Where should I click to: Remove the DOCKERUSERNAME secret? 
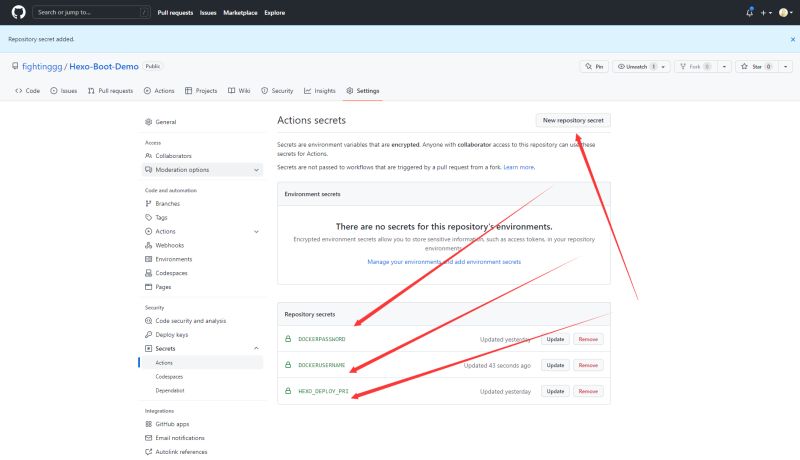pyautogui.click(x=588, y=365)
